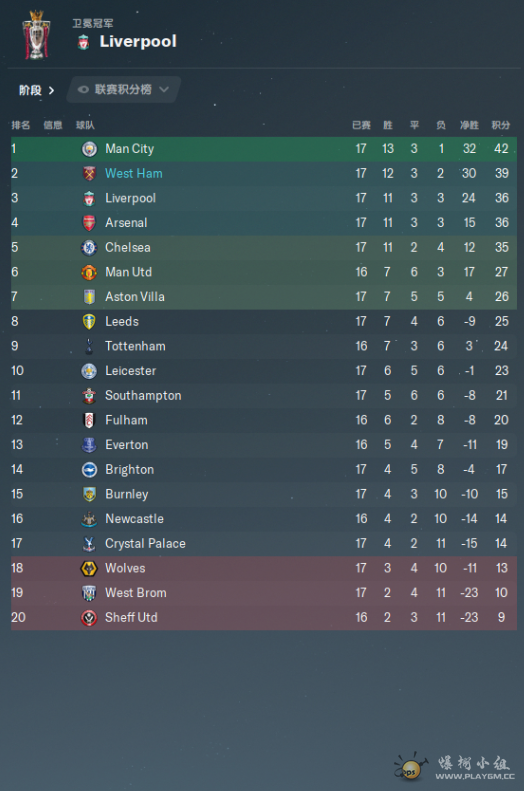This screenshot has height=791, width=524.
Task: Open the Liverpool title heading link
Action: (x=138, y=41)
